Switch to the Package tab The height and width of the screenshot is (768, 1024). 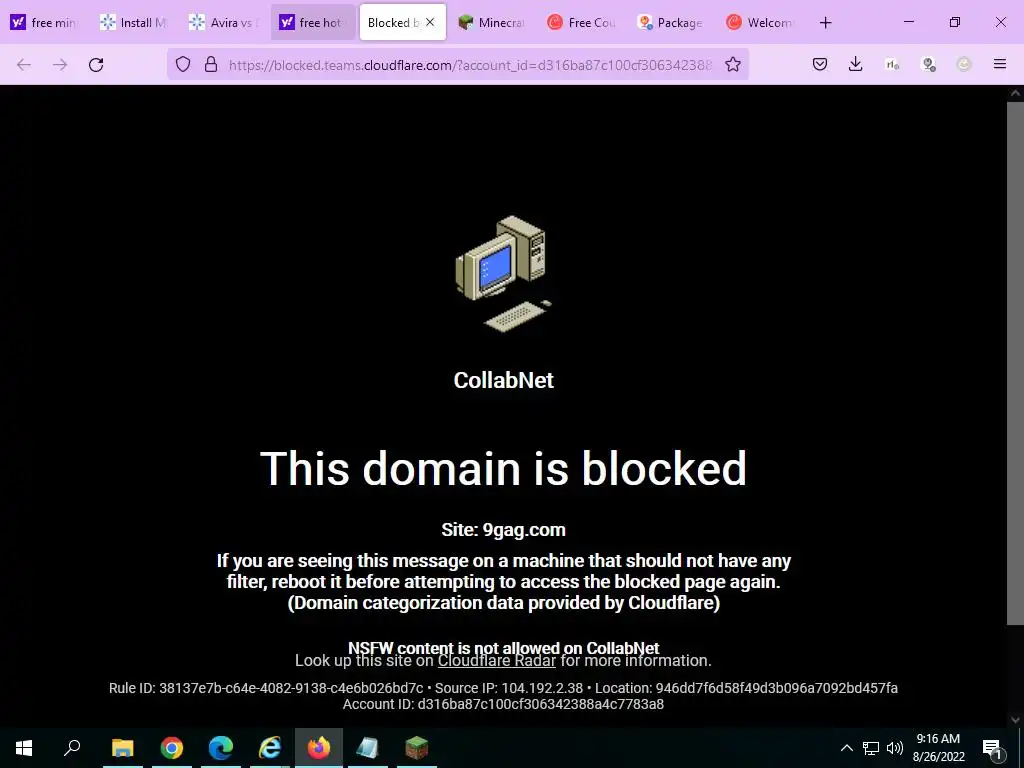pos(670,23)
